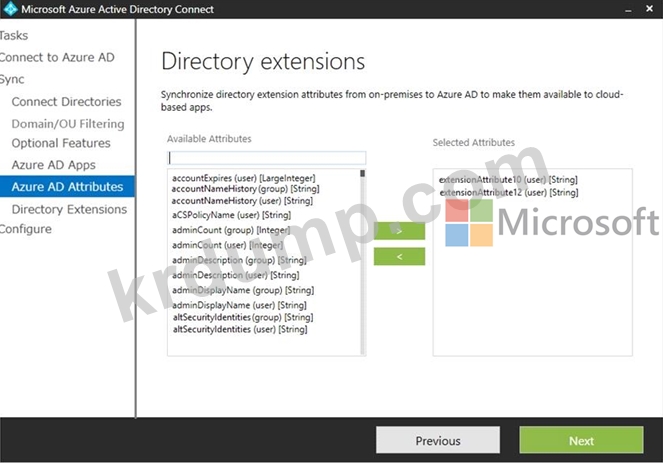Open Optional Features step

[61, 143]
